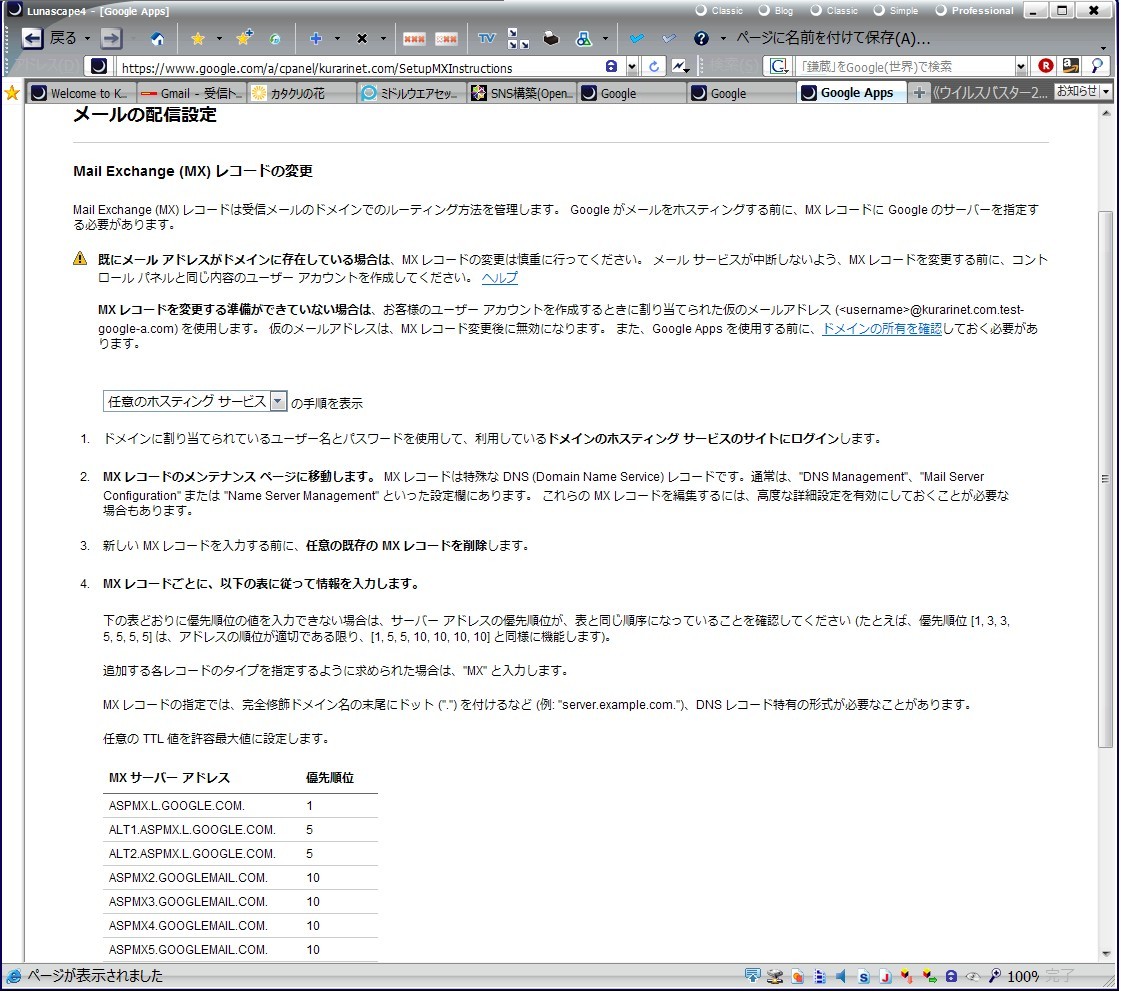Click the 100% zoom level indicator
The image size is (1121, 993).
point(1022,977)
